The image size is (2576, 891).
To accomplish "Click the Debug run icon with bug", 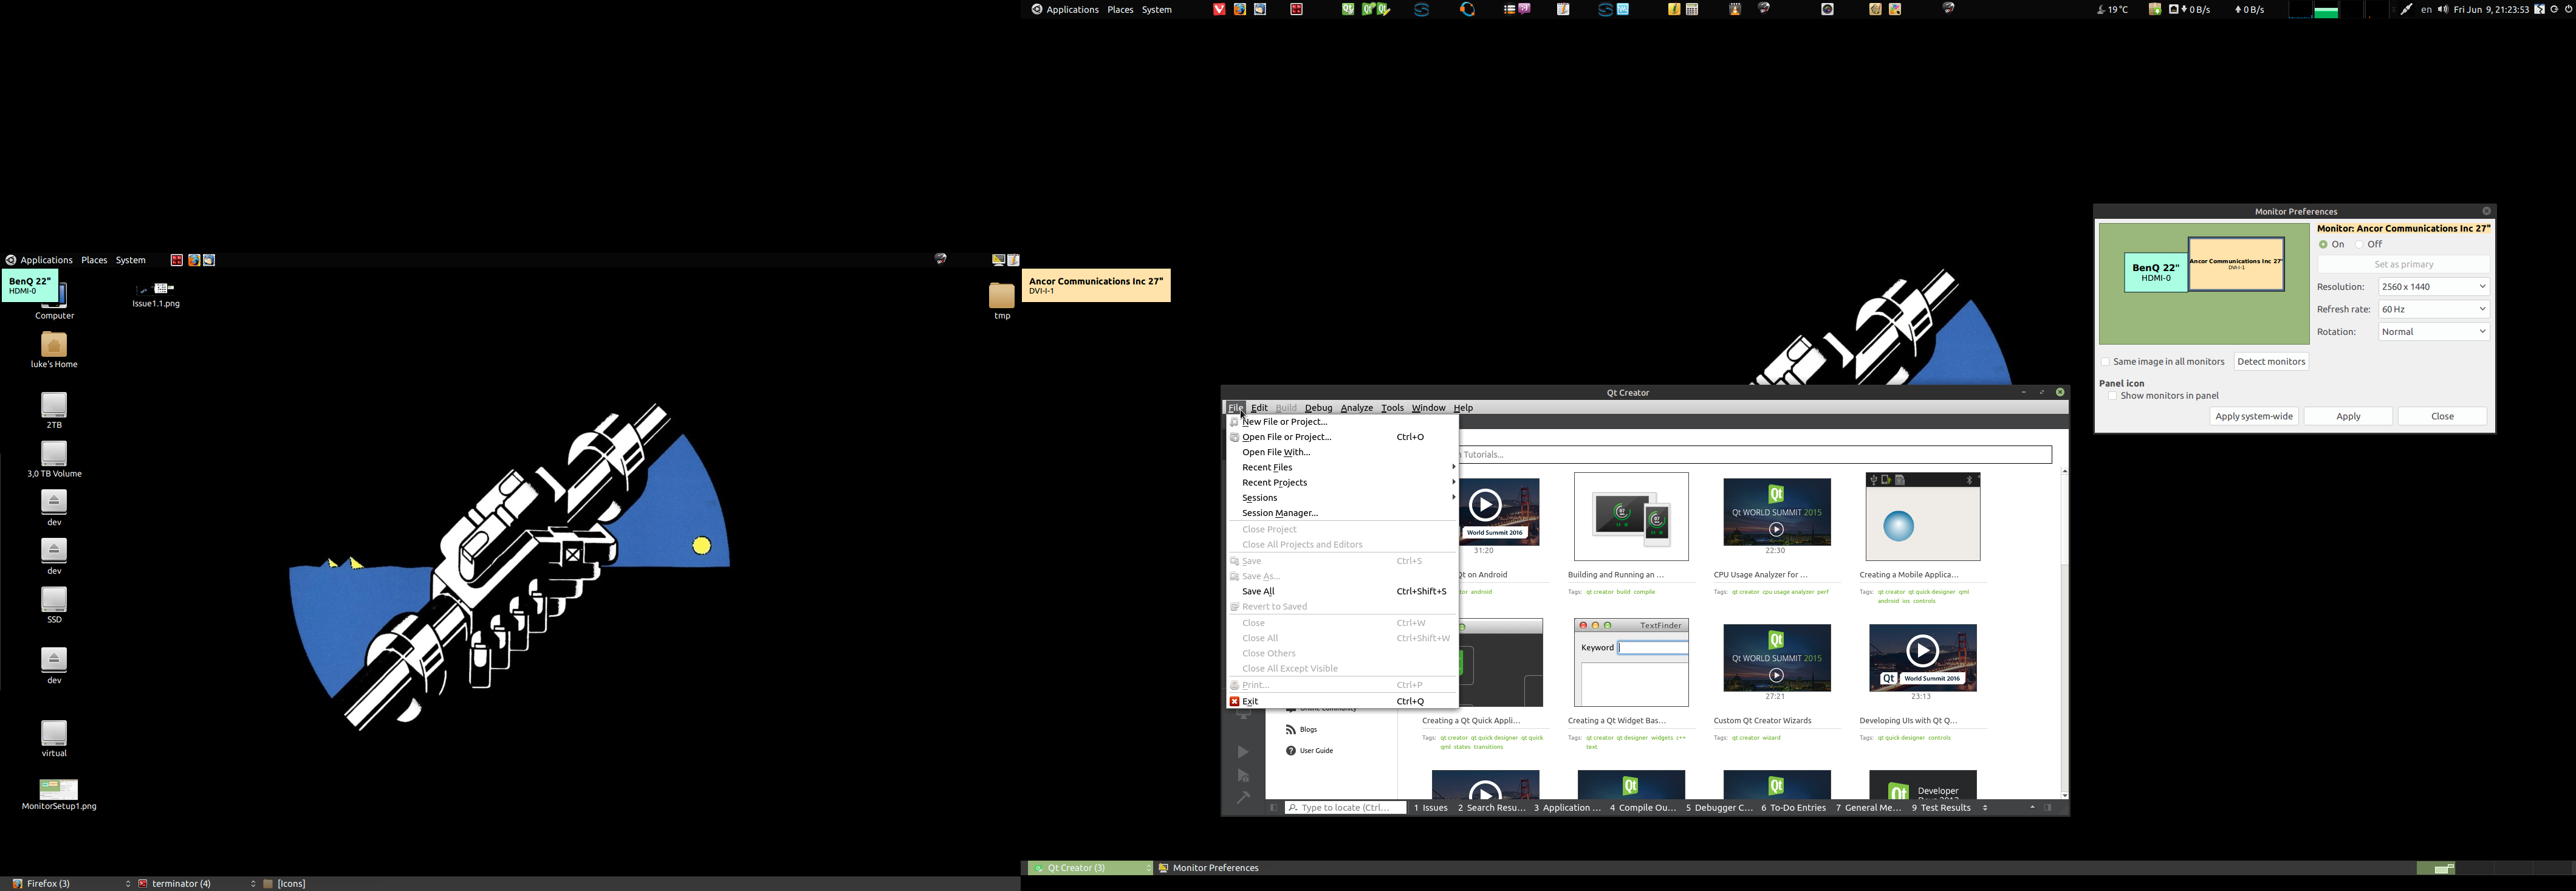I will tap(1243, 776).
